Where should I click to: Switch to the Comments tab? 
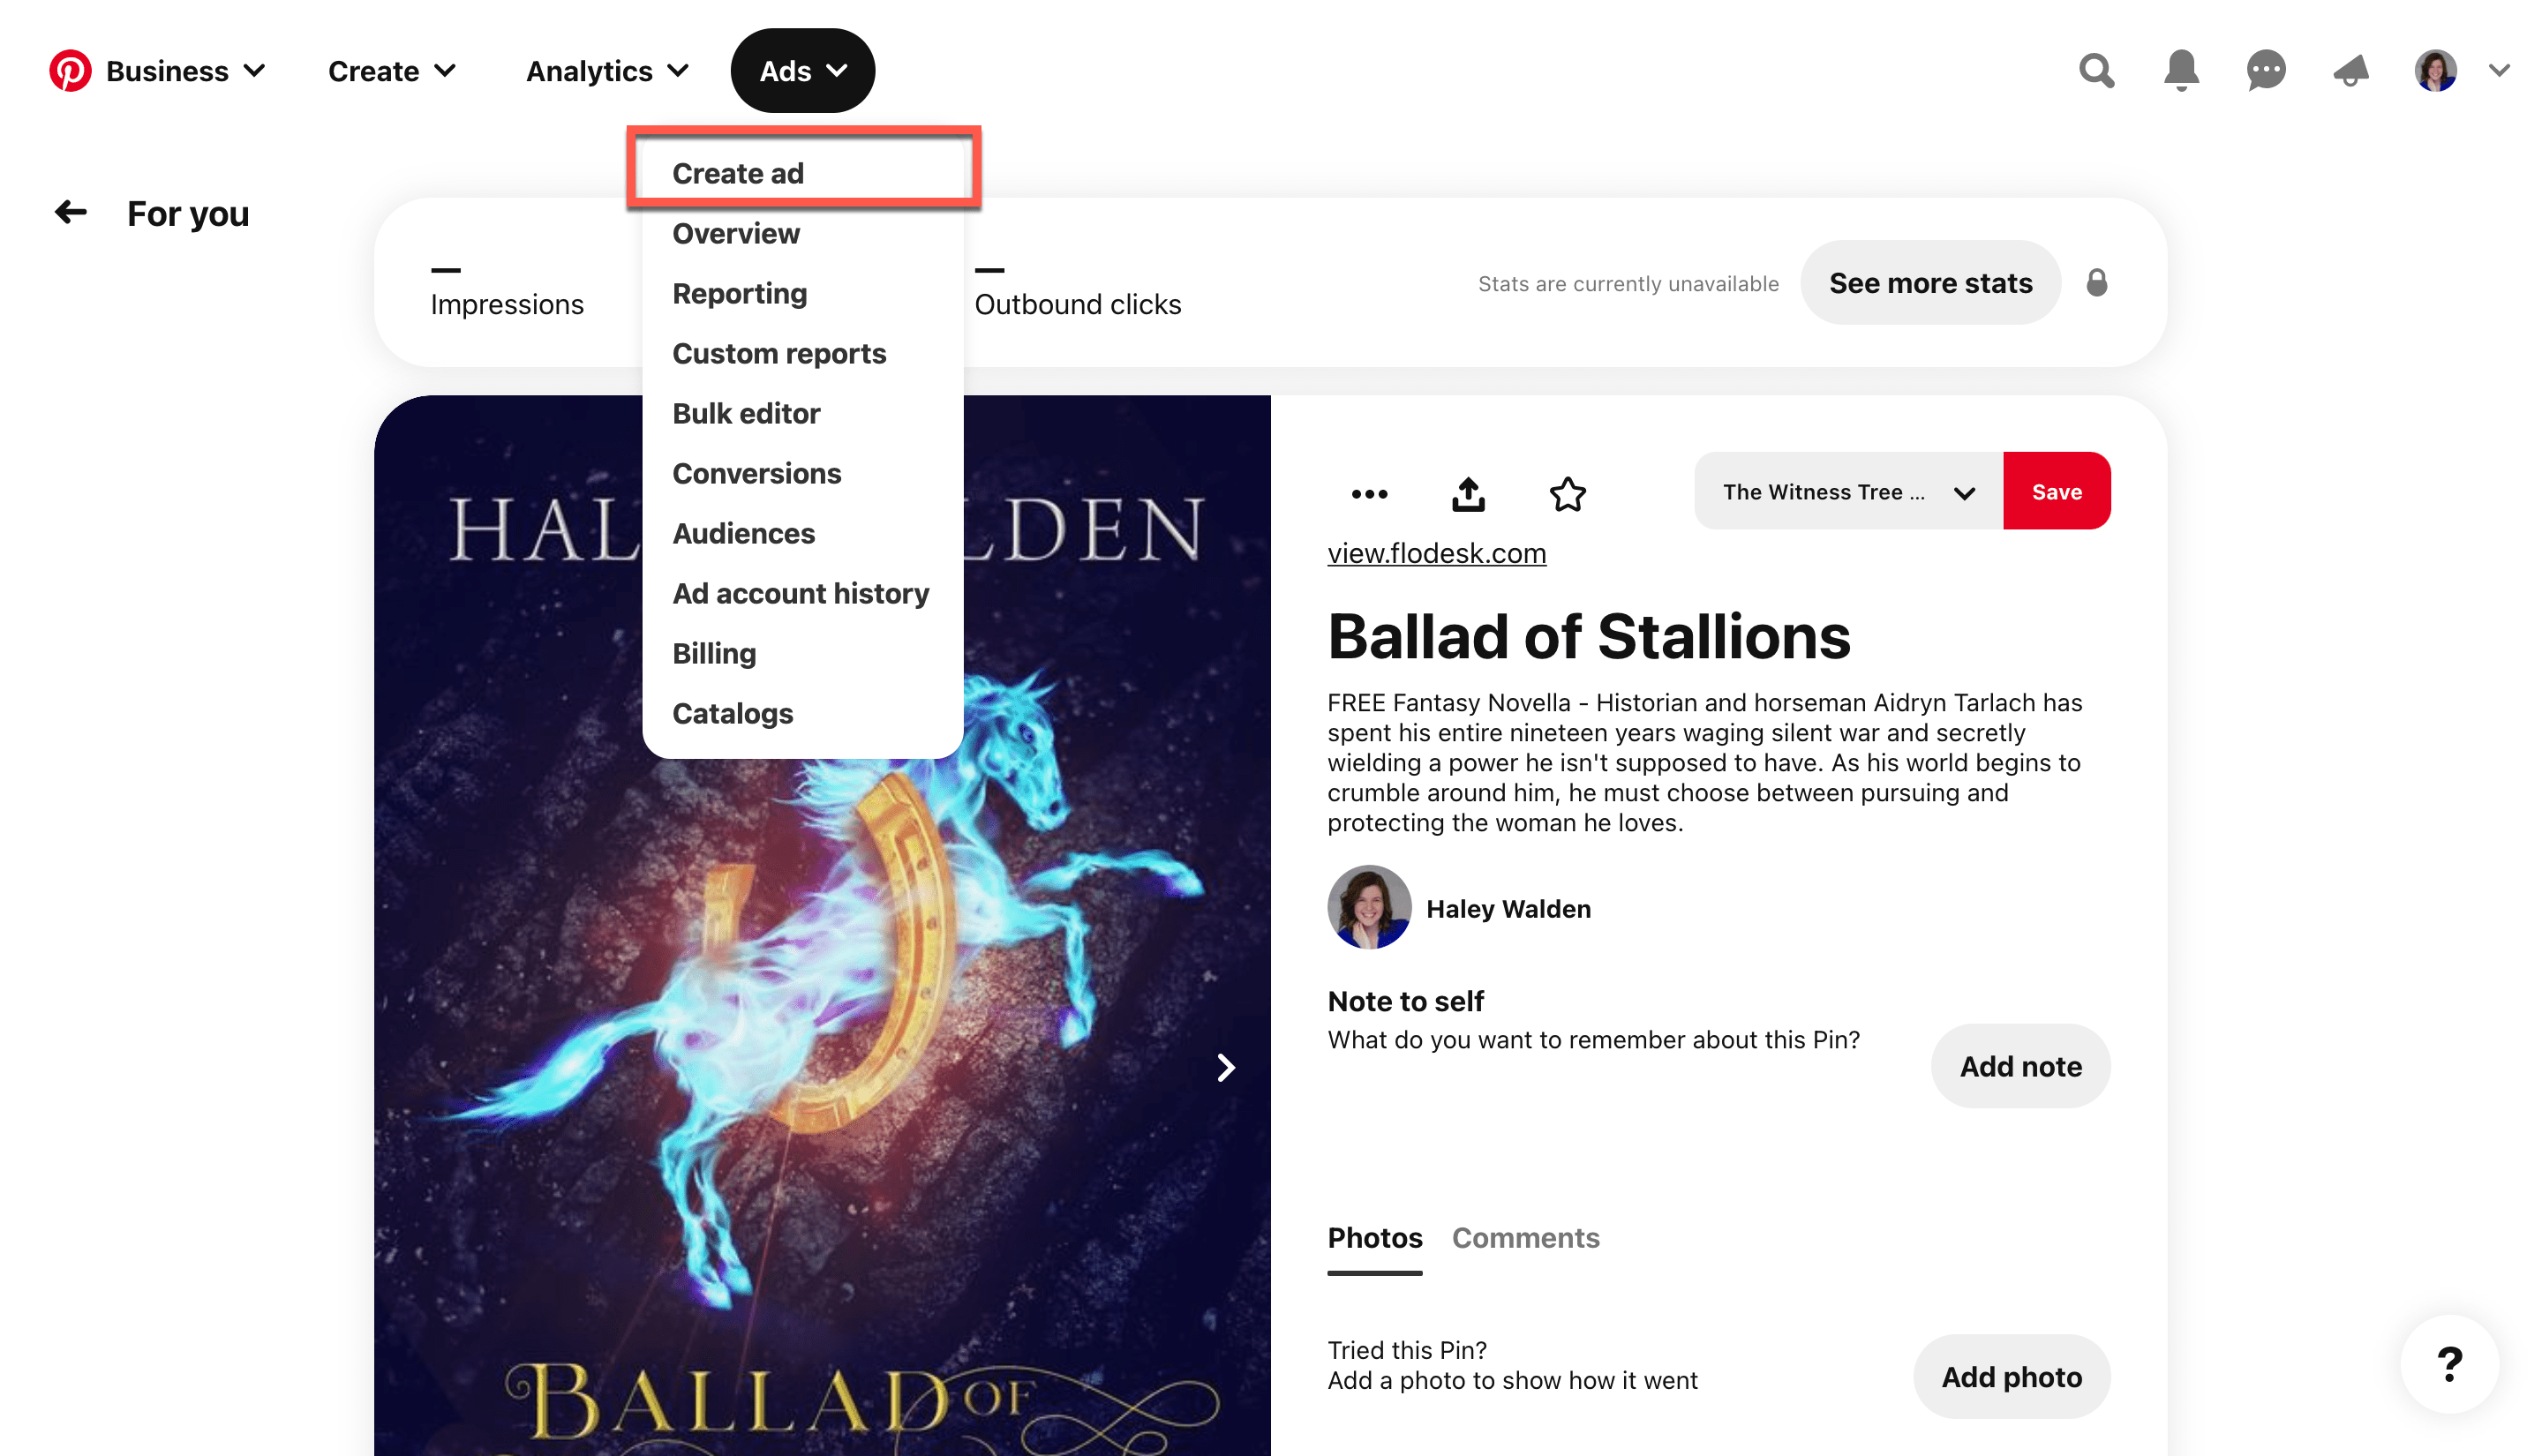coord(1525,1237)
